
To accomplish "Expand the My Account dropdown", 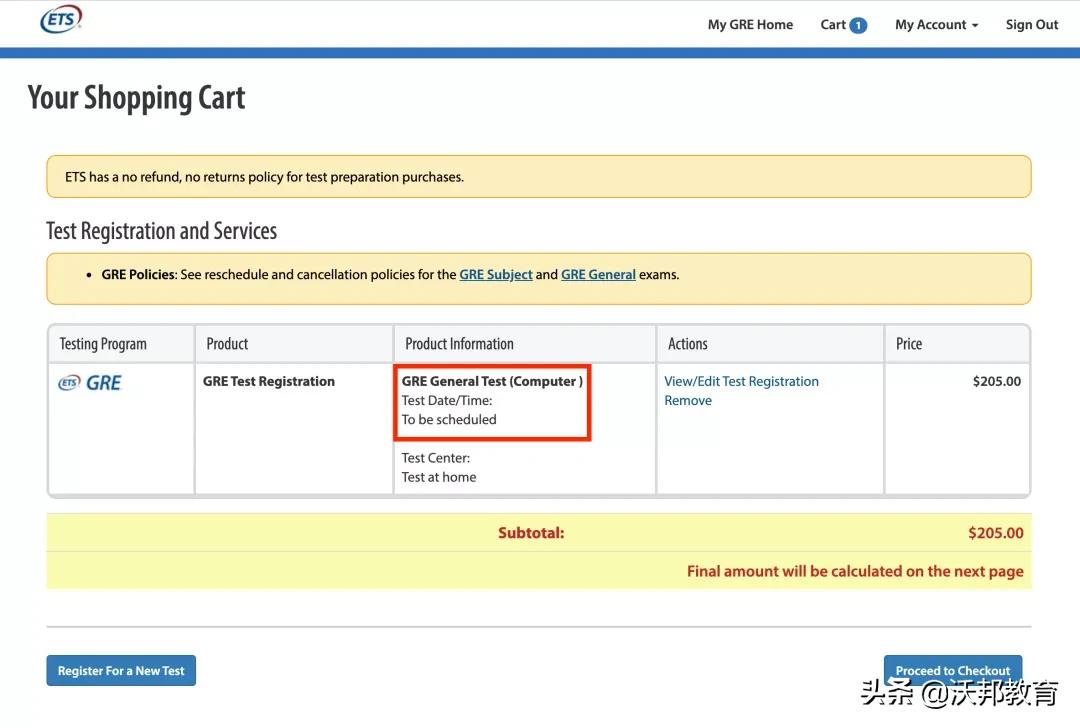I will (x=936, y=25).
